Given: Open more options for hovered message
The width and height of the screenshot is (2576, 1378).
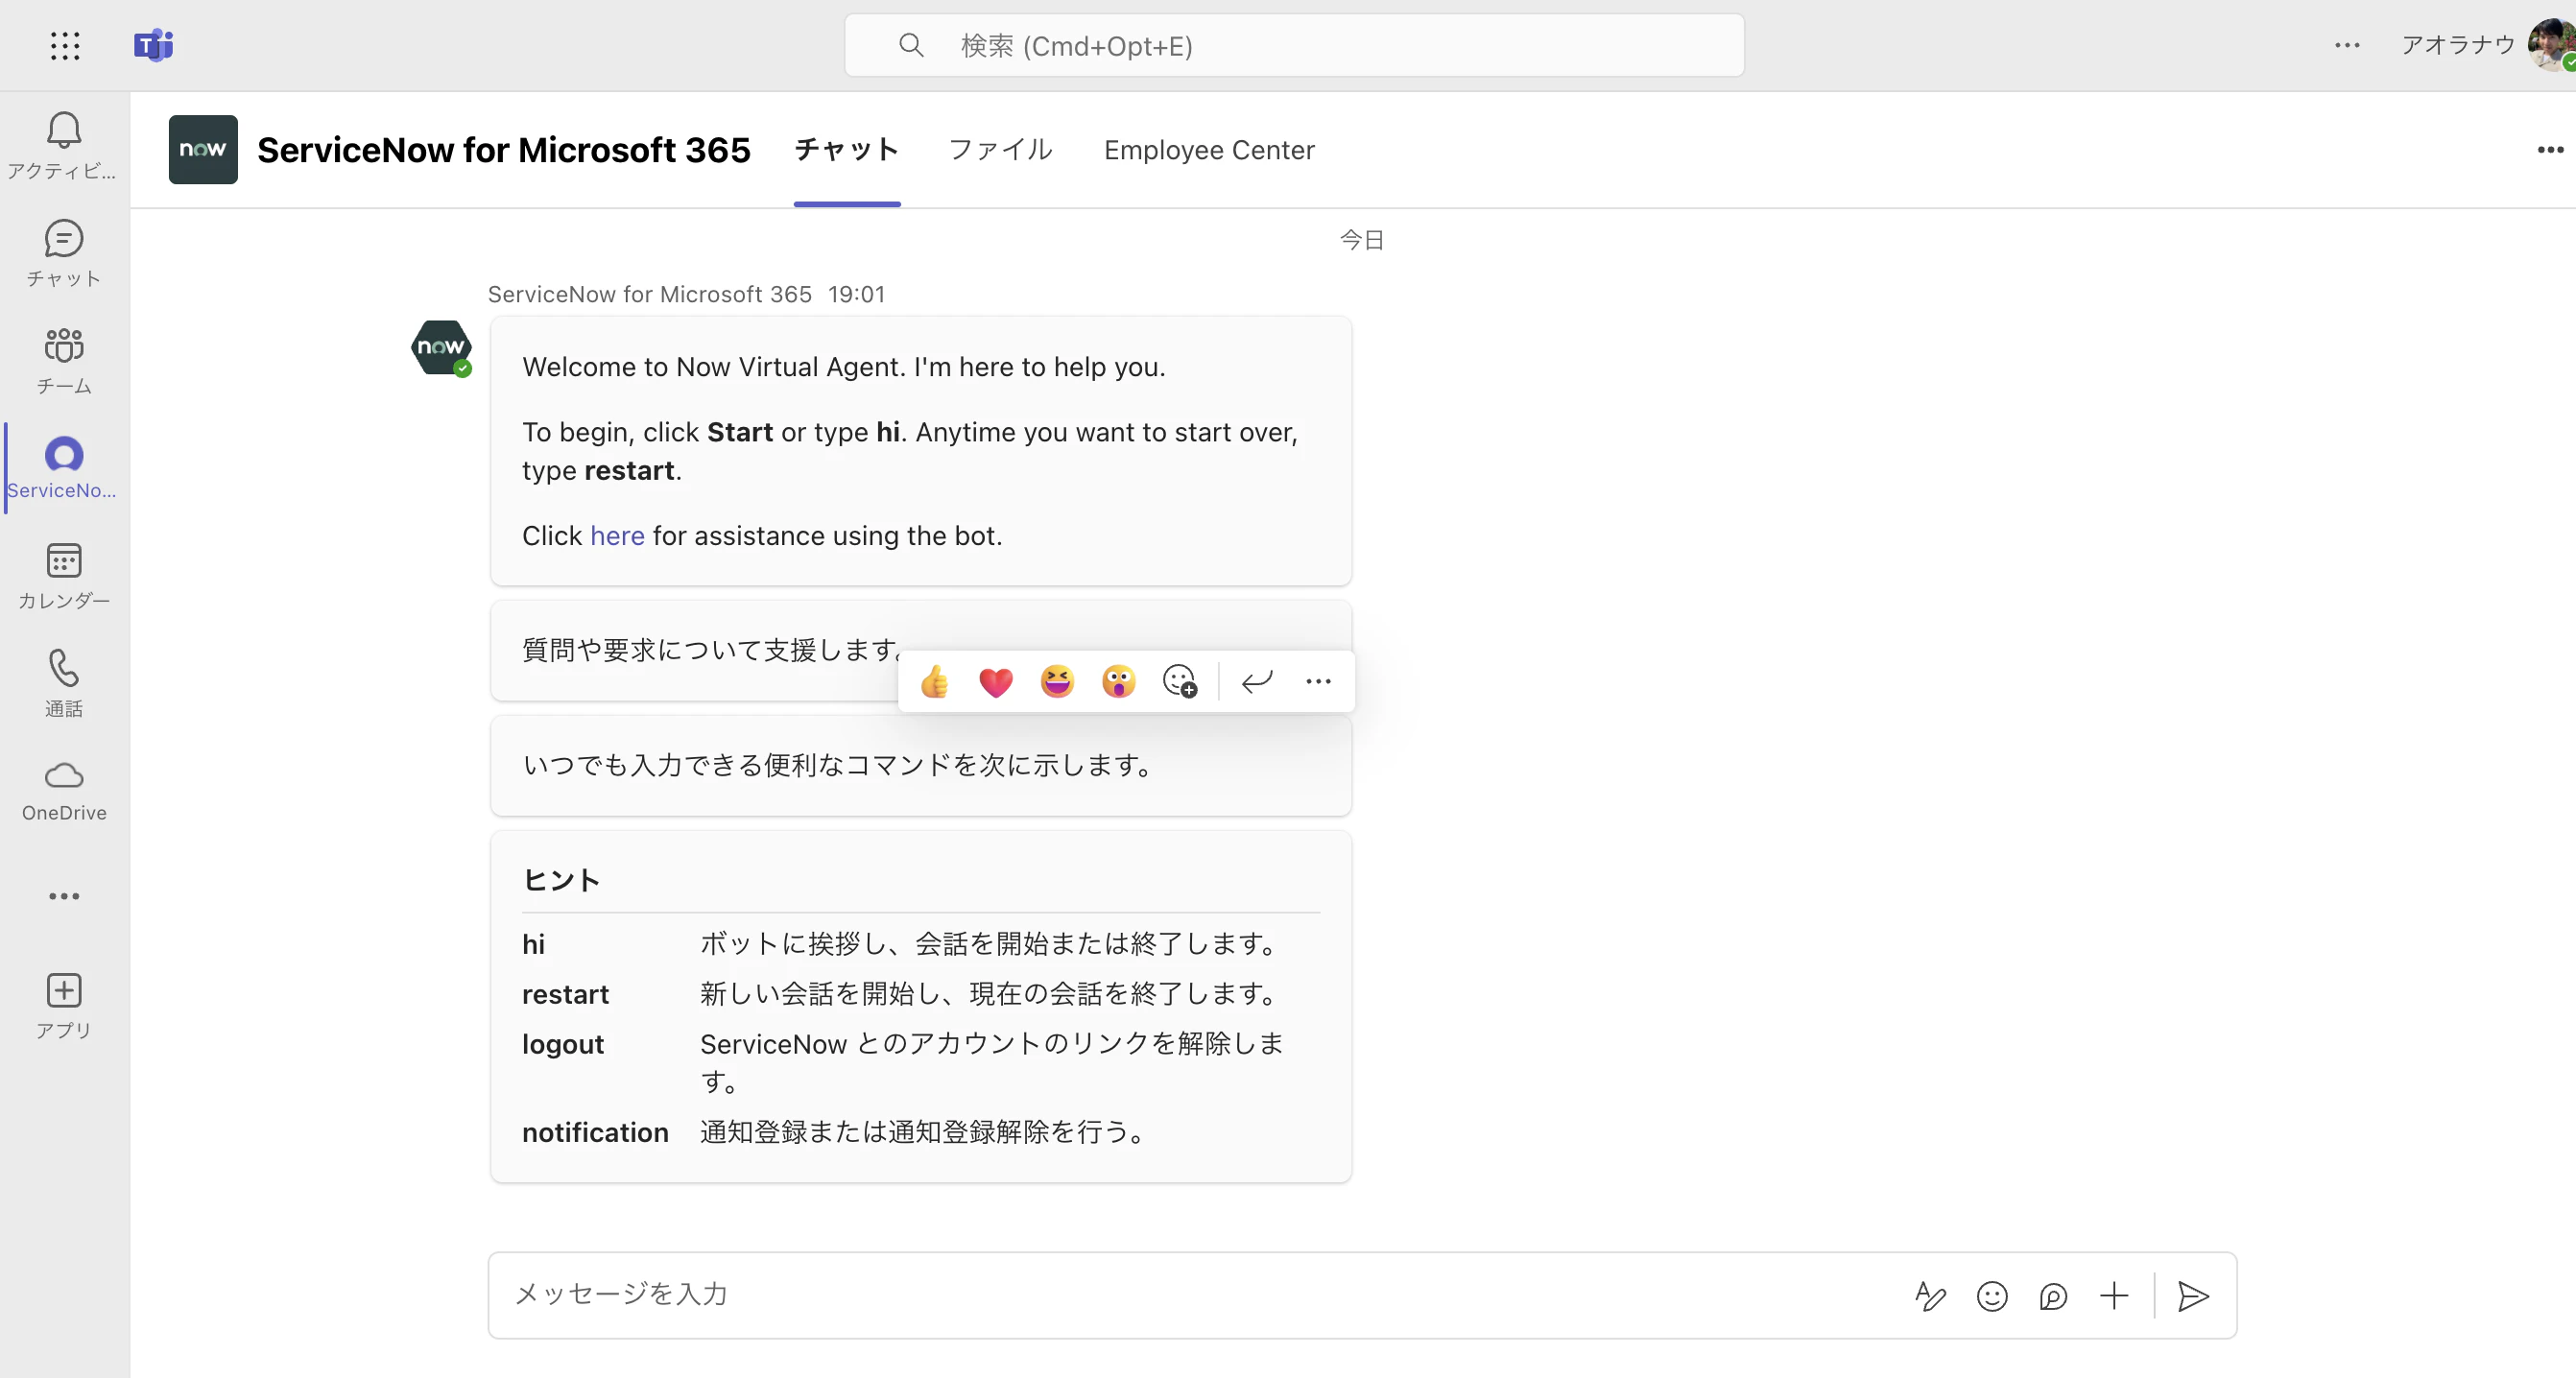Looking at the screenshot, I should click(1318, 681).
